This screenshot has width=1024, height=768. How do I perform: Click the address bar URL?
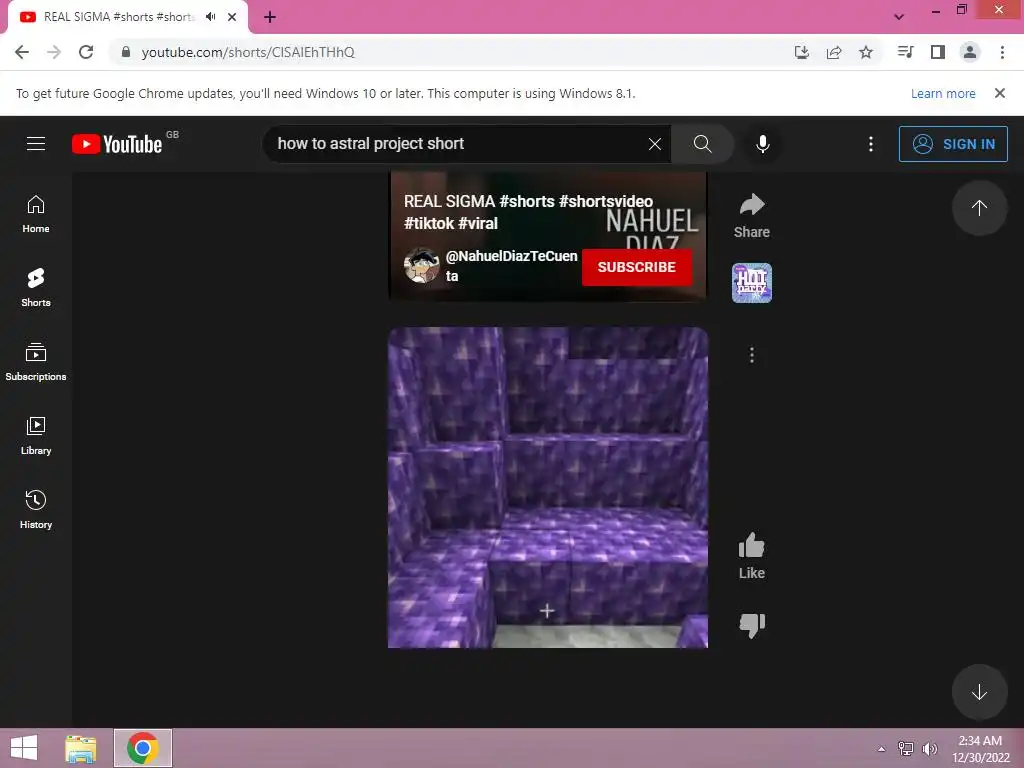pyautogui.click(x=248, y=52)
